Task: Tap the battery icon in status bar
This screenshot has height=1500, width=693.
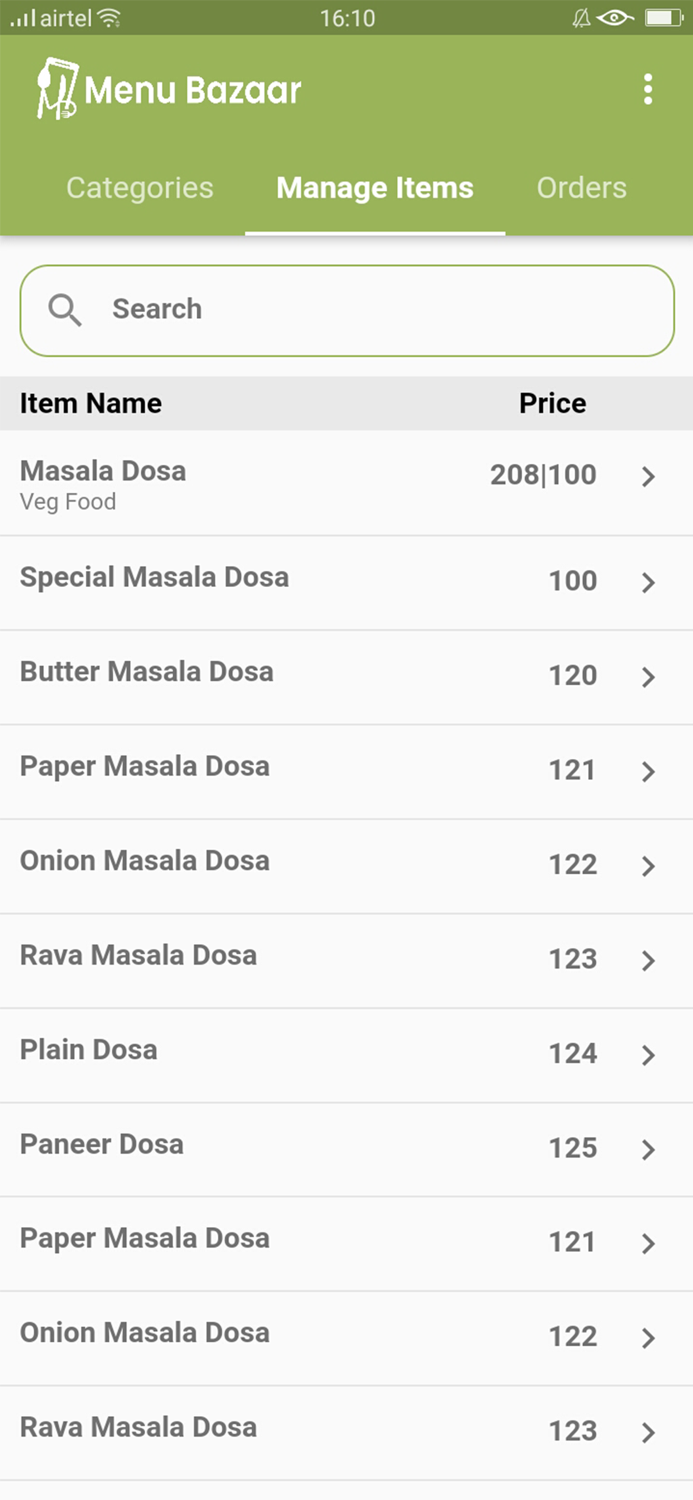Action: [663, 18]
